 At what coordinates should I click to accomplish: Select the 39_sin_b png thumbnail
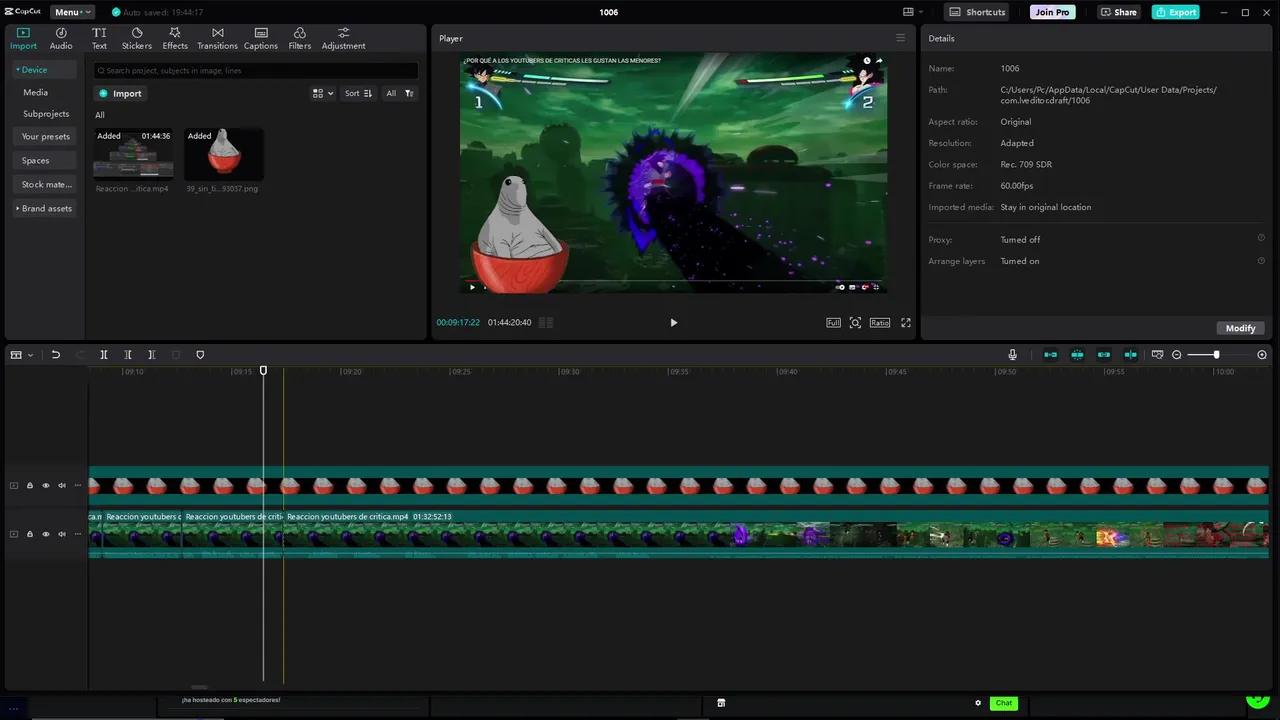224,154
